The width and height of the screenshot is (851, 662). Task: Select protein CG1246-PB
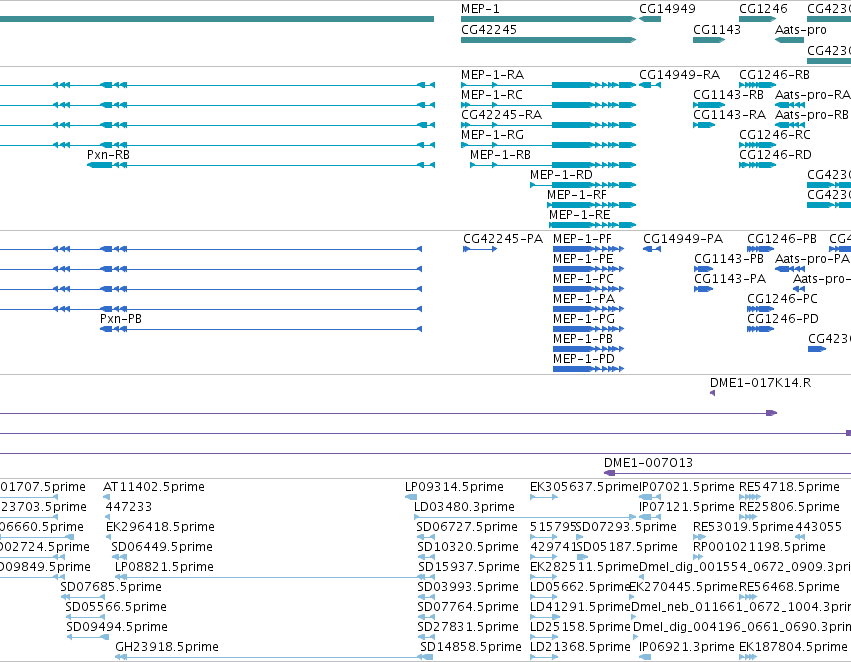tap(782, 239)
